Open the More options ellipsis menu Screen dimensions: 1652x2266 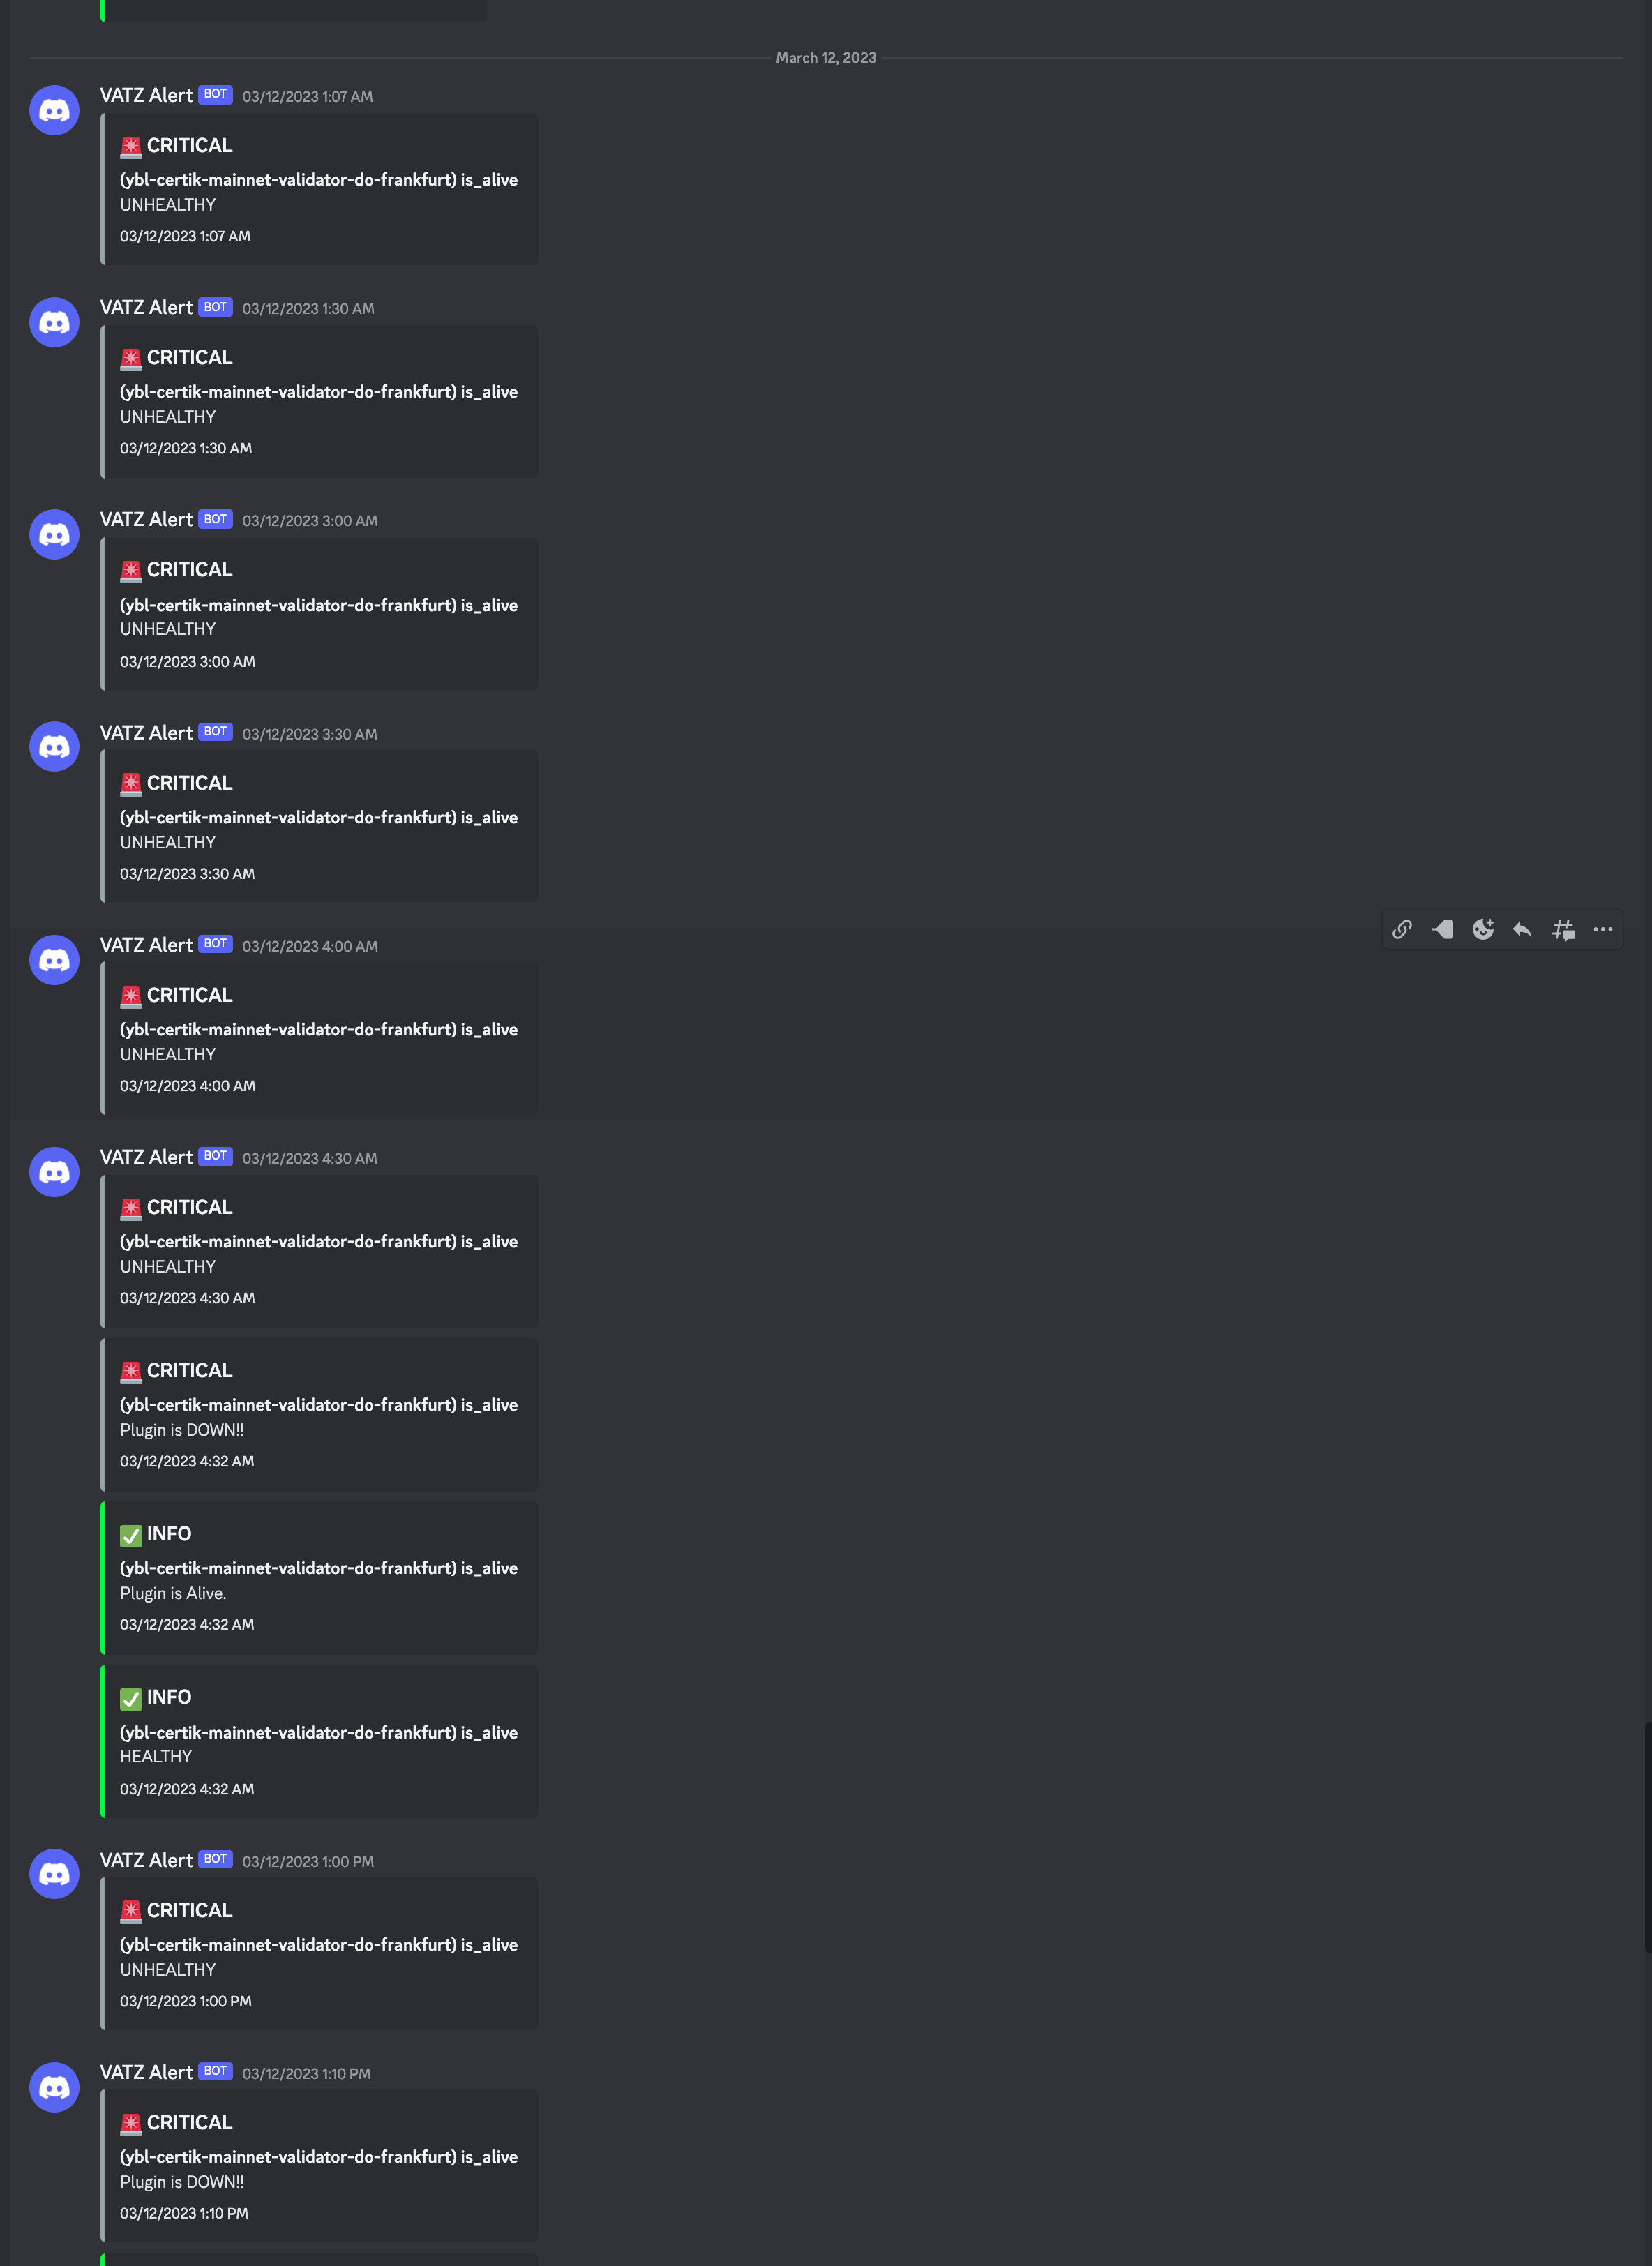click(1603, 929)
